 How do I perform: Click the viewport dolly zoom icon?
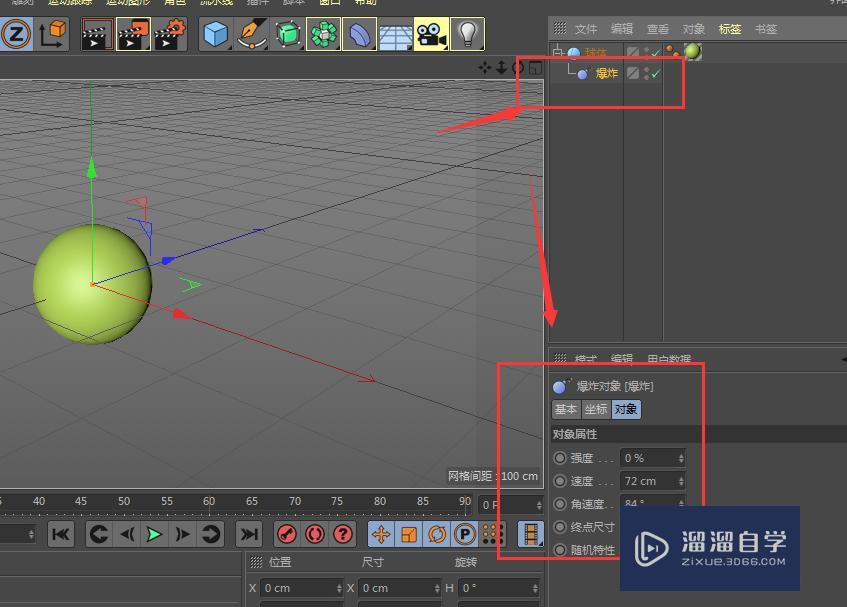[501, 68]
